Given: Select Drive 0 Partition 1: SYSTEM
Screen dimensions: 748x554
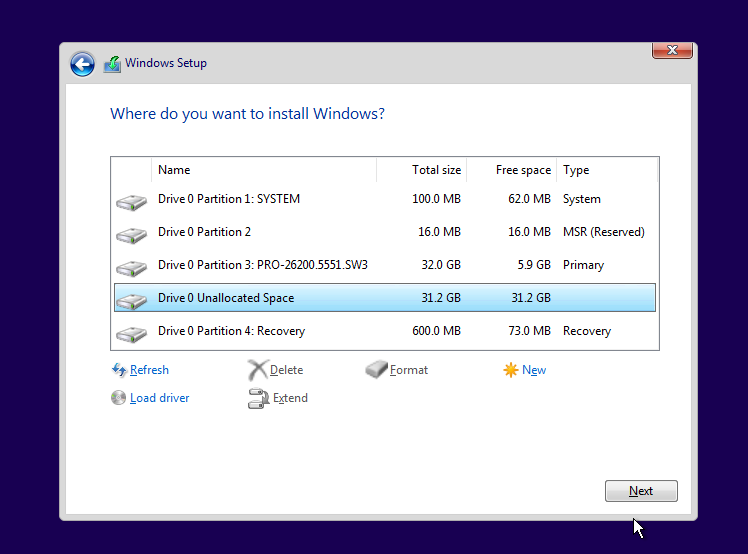Looking at the screenshot, I should pos(385,199).
